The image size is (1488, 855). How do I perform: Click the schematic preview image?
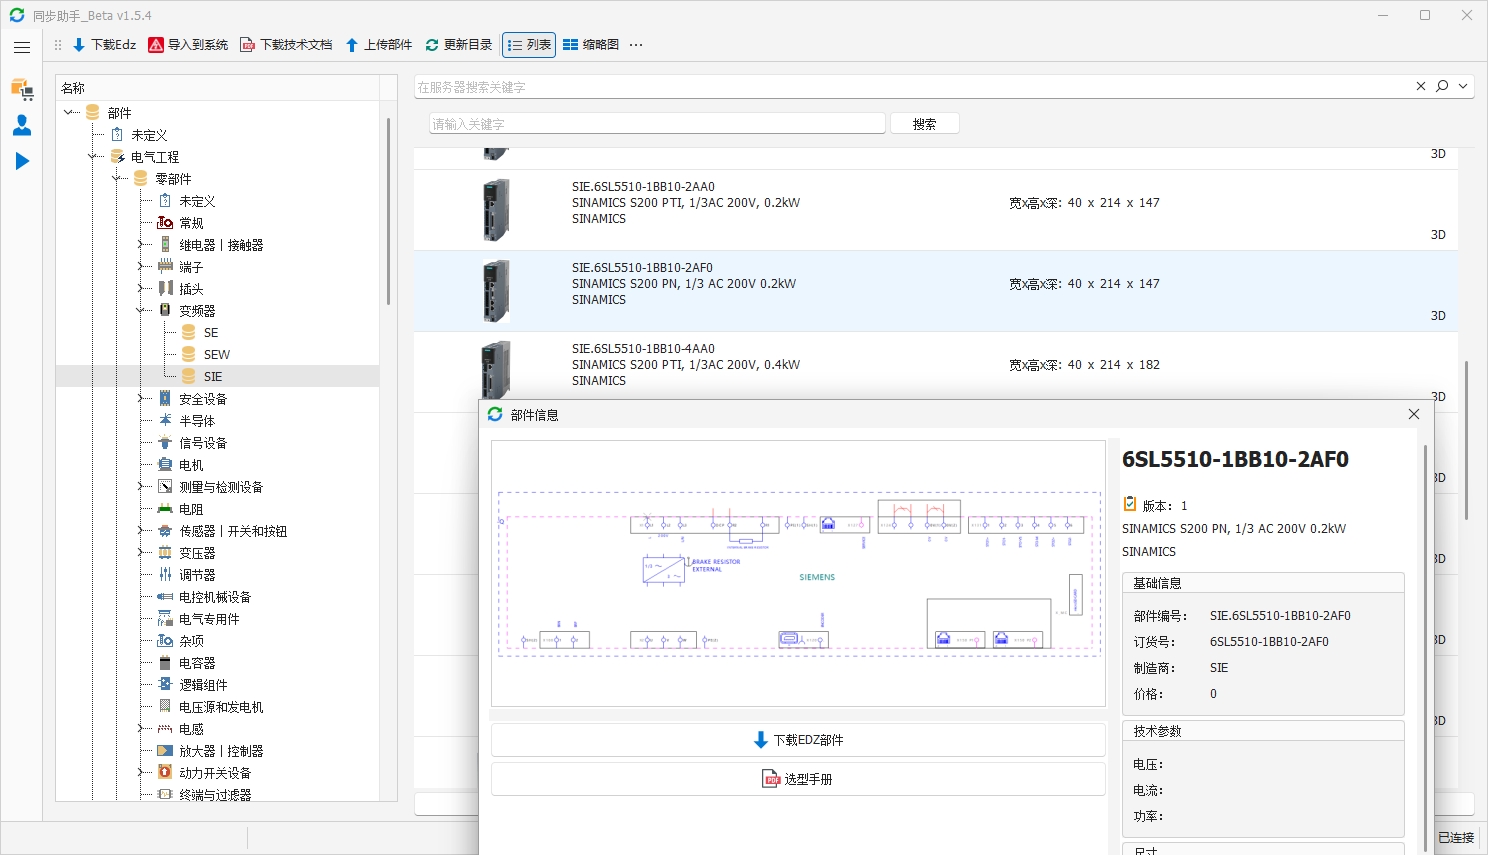[798, 573]
